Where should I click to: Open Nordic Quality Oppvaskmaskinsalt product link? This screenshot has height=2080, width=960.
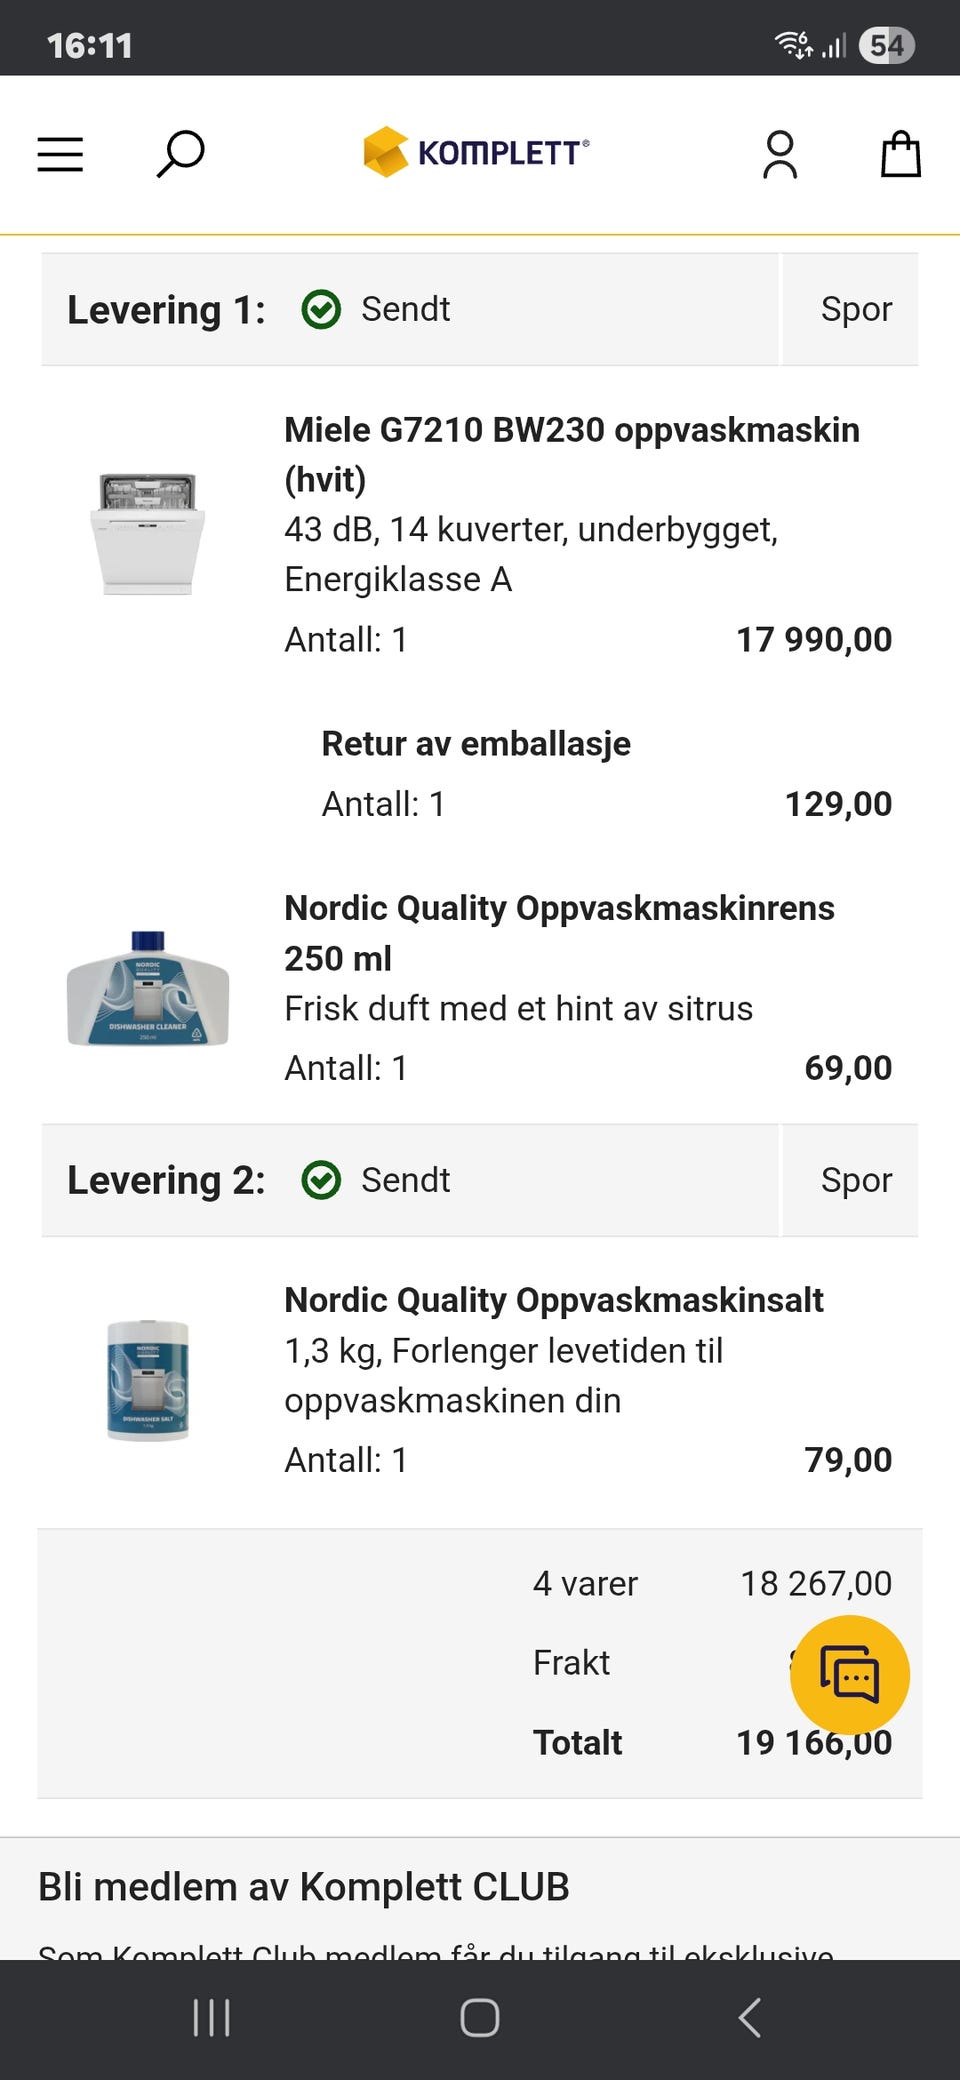click(553, 1301)
